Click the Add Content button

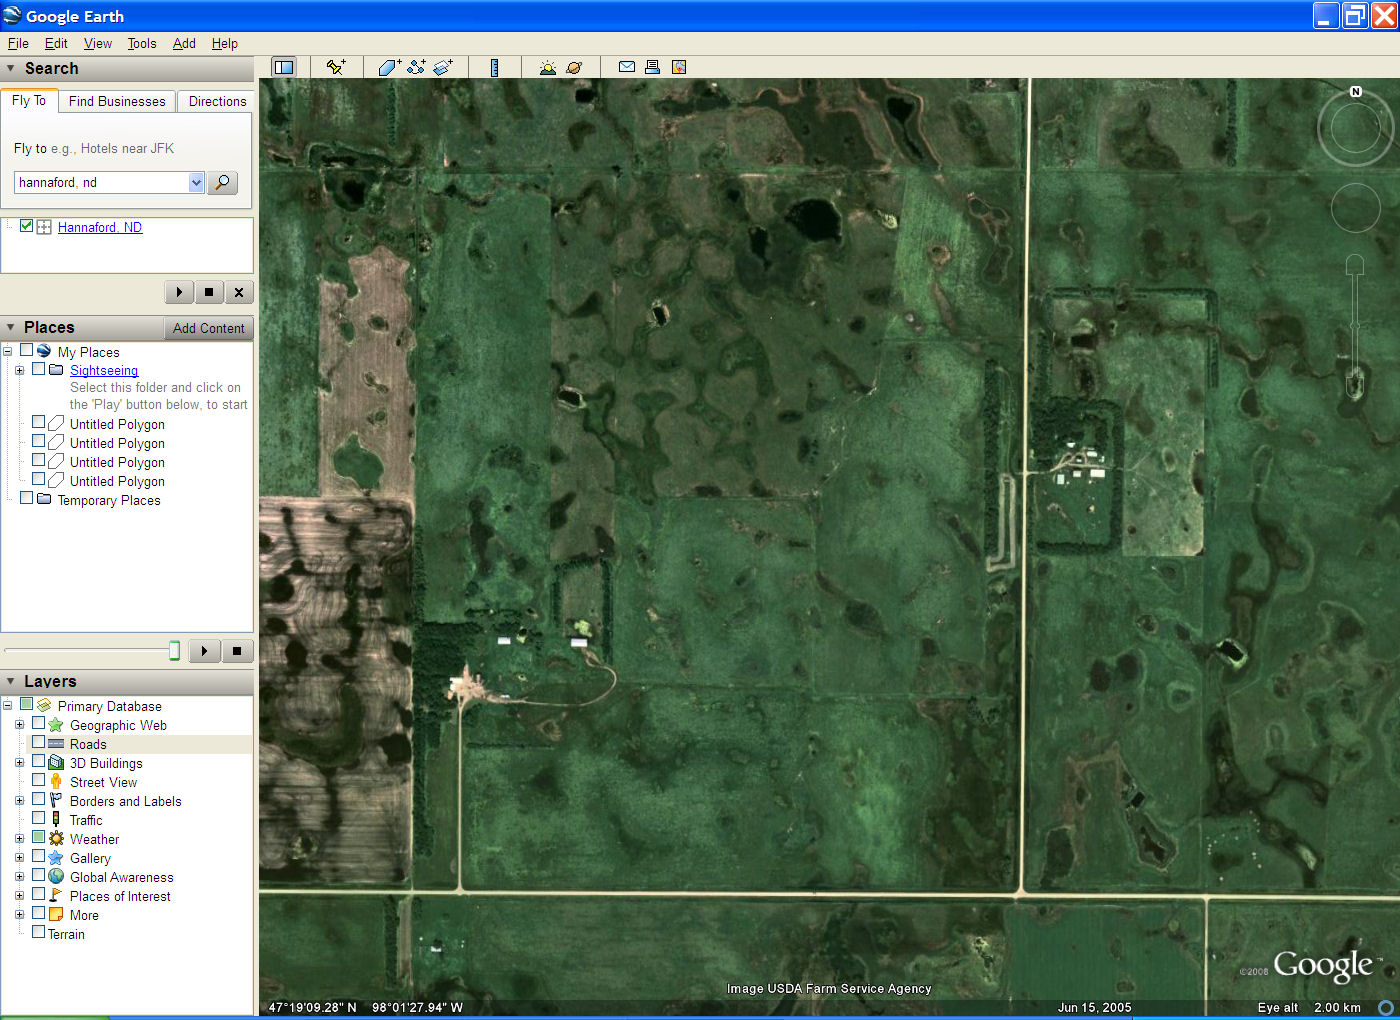[x=208, y=328]
